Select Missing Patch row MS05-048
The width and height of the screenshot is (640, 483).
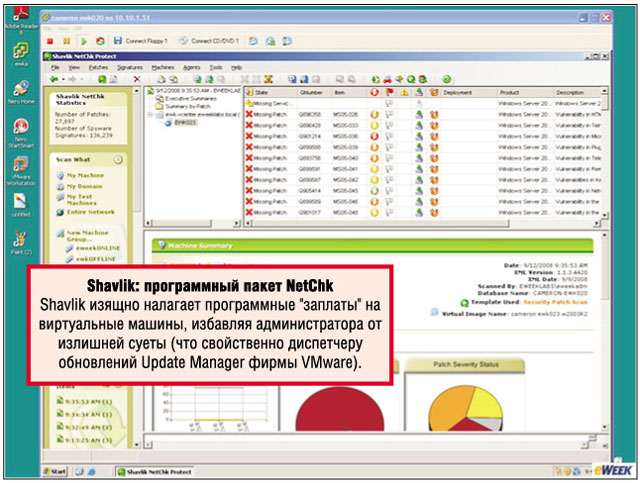(423, 212)
